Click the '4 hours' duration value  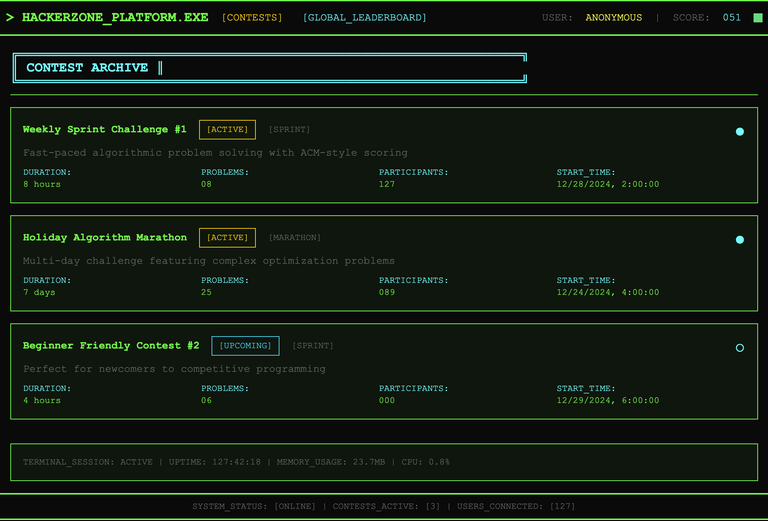point(42,401)
